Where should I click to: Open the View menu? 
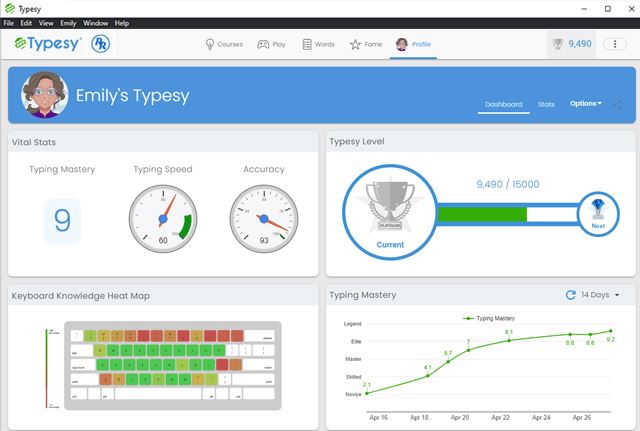(46, 22)
